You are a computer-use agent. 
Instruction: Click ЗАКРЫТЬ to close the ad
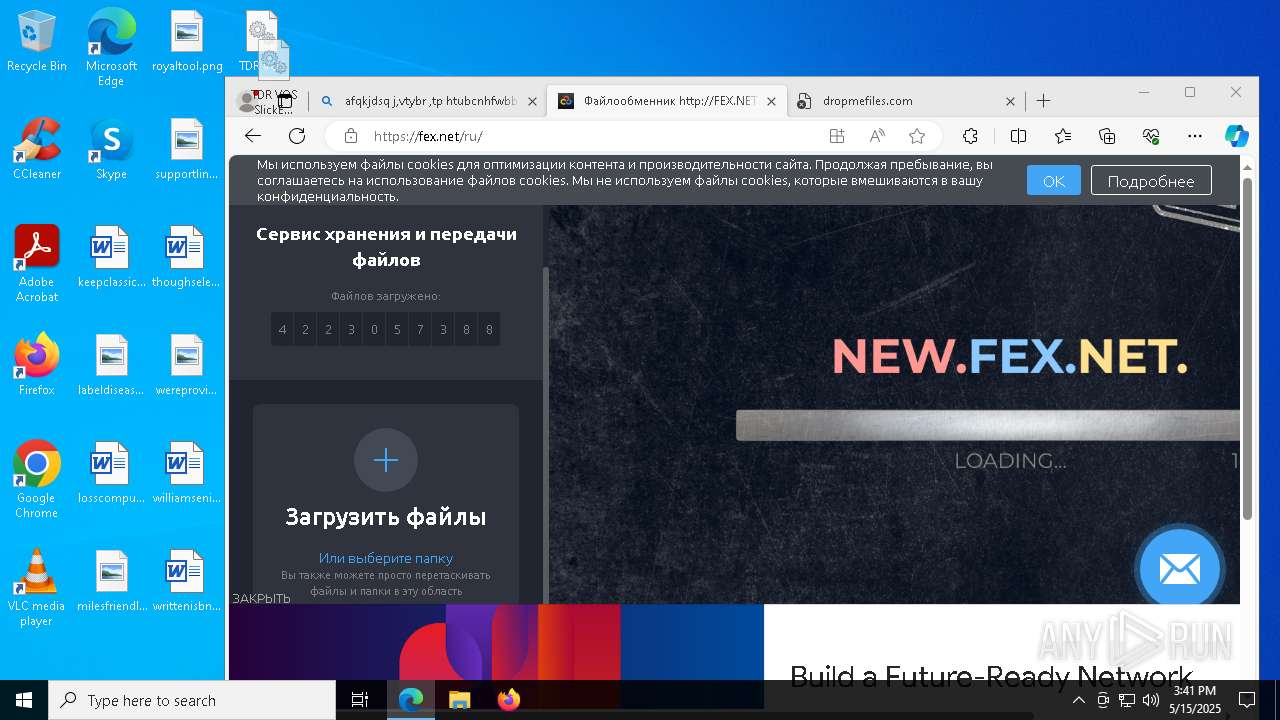261,598
